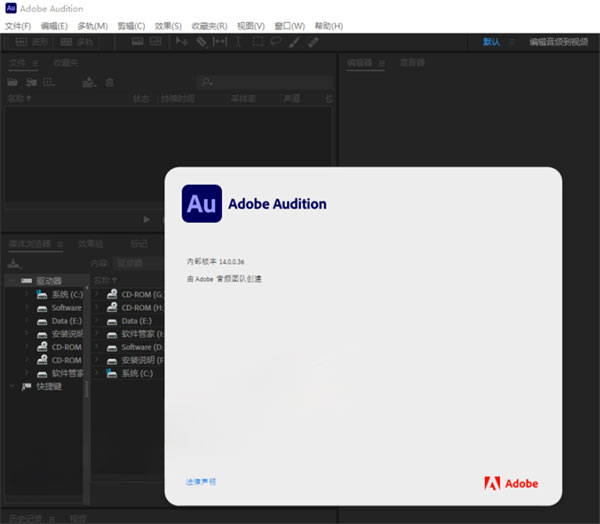The height and width of the screenshot is (524, 600).
Task: Click the play button below the Files list
Action: (x=146, y=219)
